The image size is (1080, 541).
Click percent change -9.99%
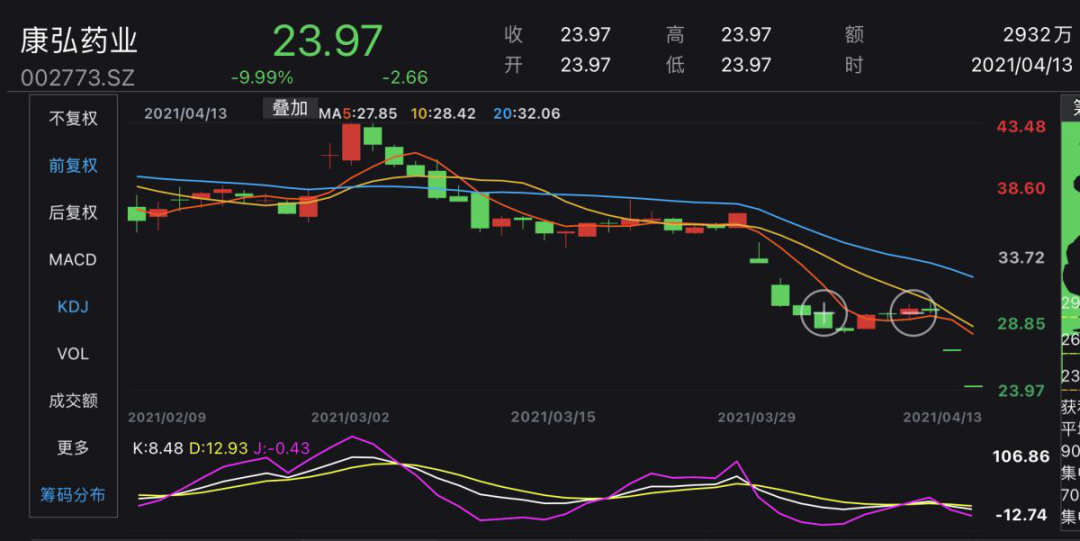click(x=262, y=77)
